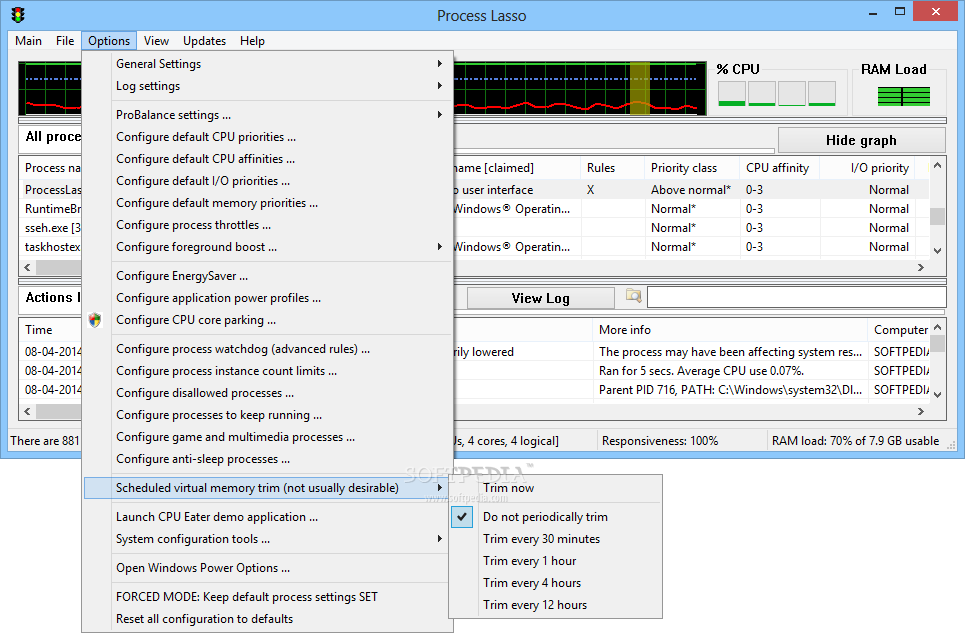Viewport: 965px width, 633px height.
Task: Click the Above normal* priority cell
Action: point(691,190)
